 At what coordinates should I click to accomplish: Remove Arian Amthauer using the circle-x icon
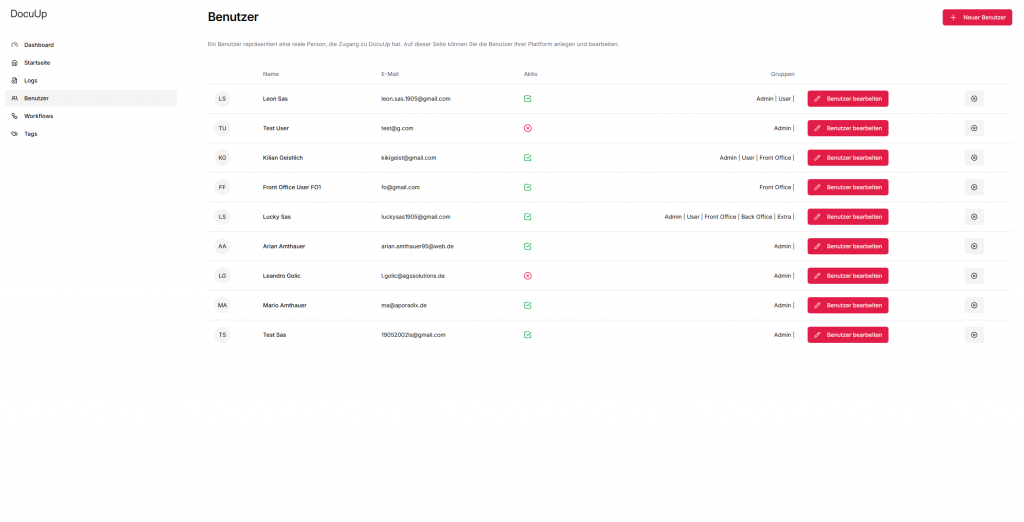click(974, 246)
